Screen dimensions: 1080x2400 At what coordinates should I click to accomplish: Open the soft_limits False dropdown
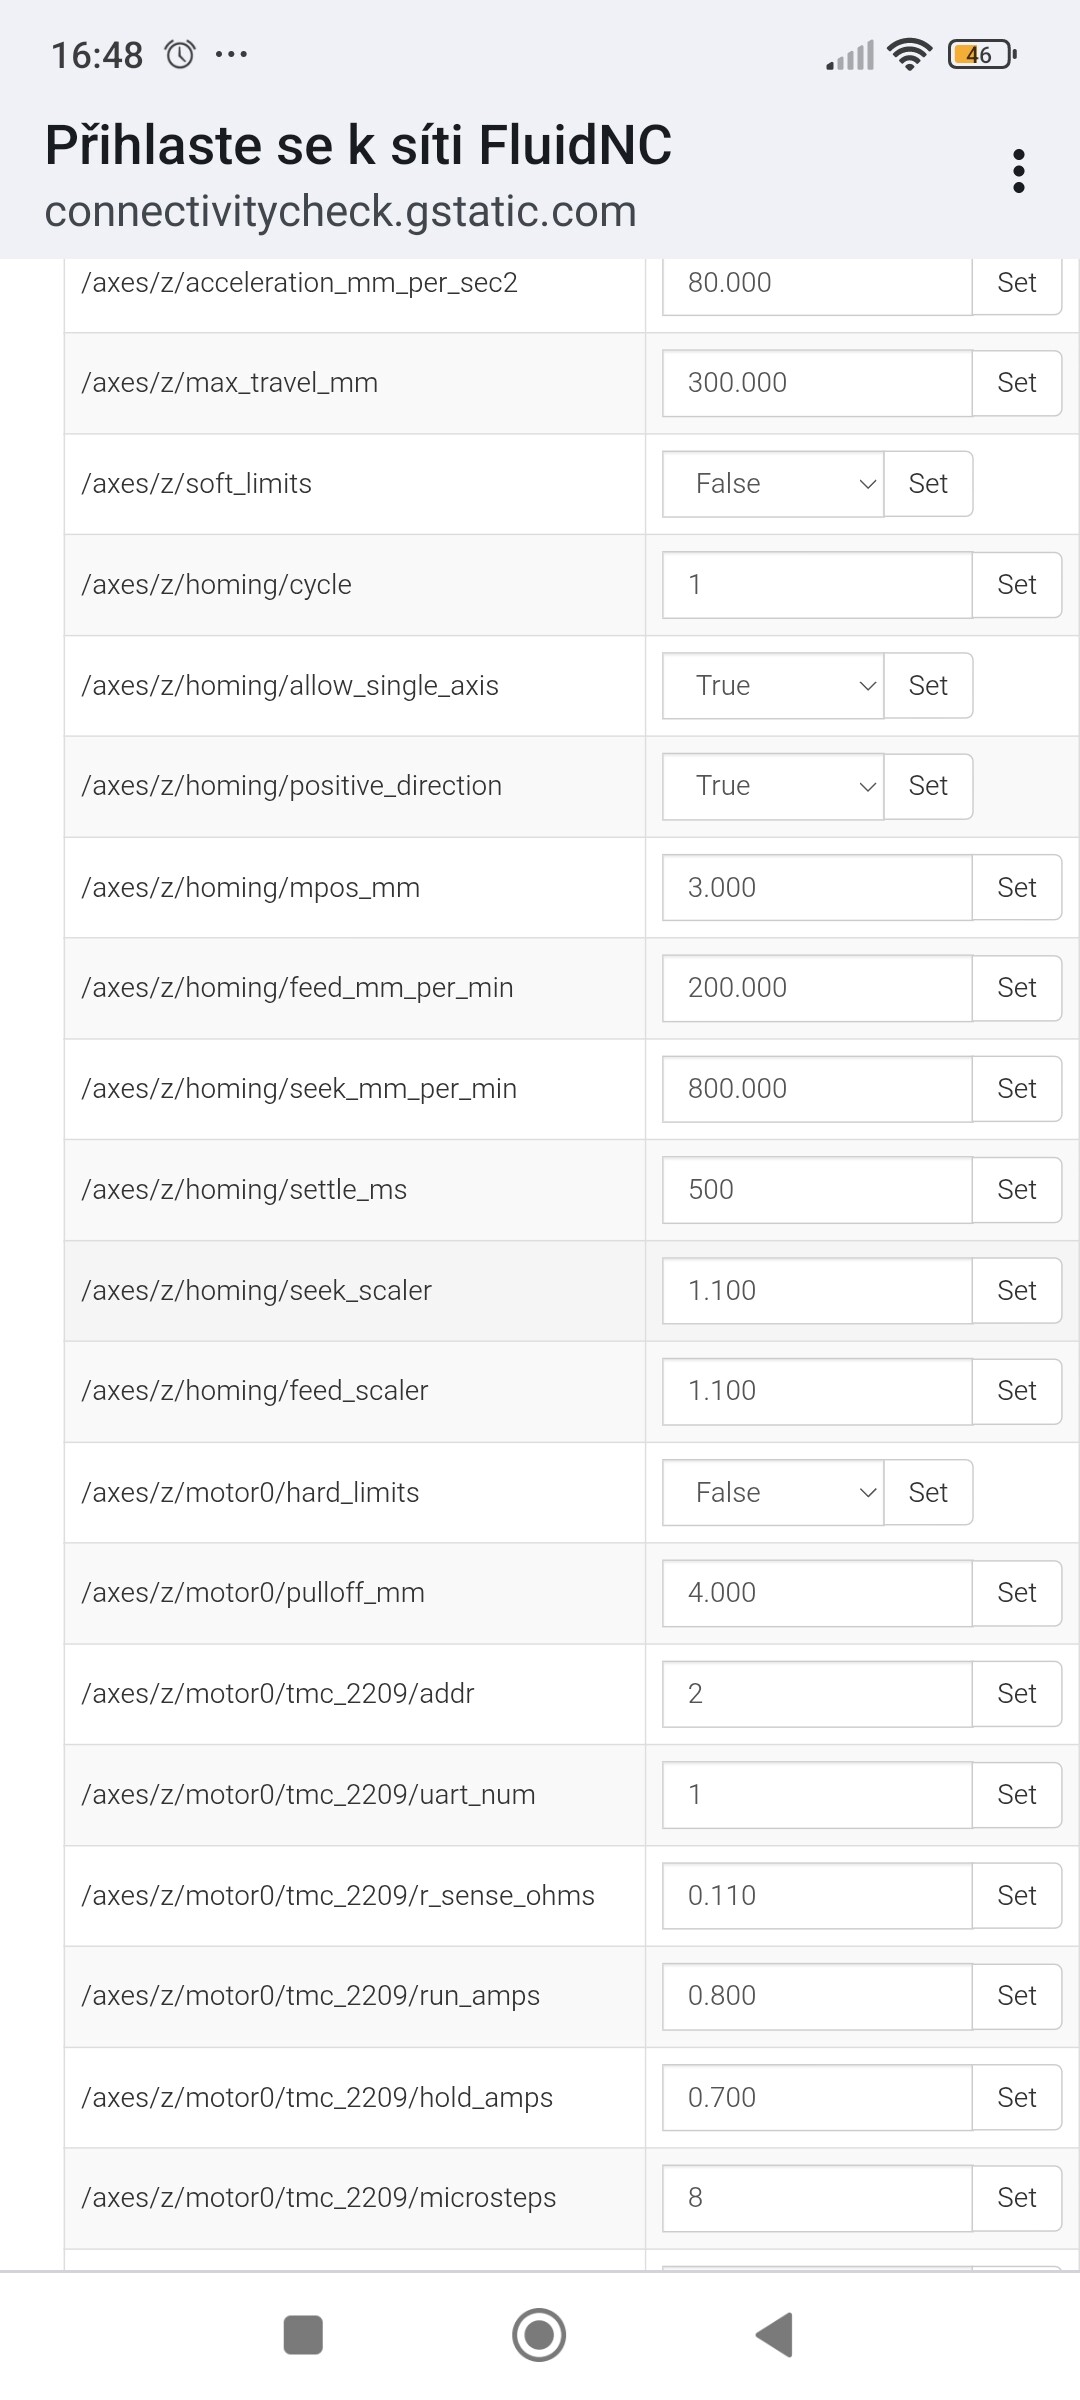coord(773,484)
